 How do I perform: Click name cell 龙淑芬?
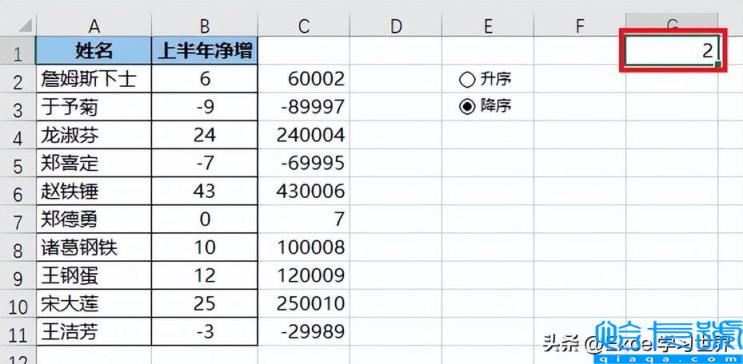94,135
